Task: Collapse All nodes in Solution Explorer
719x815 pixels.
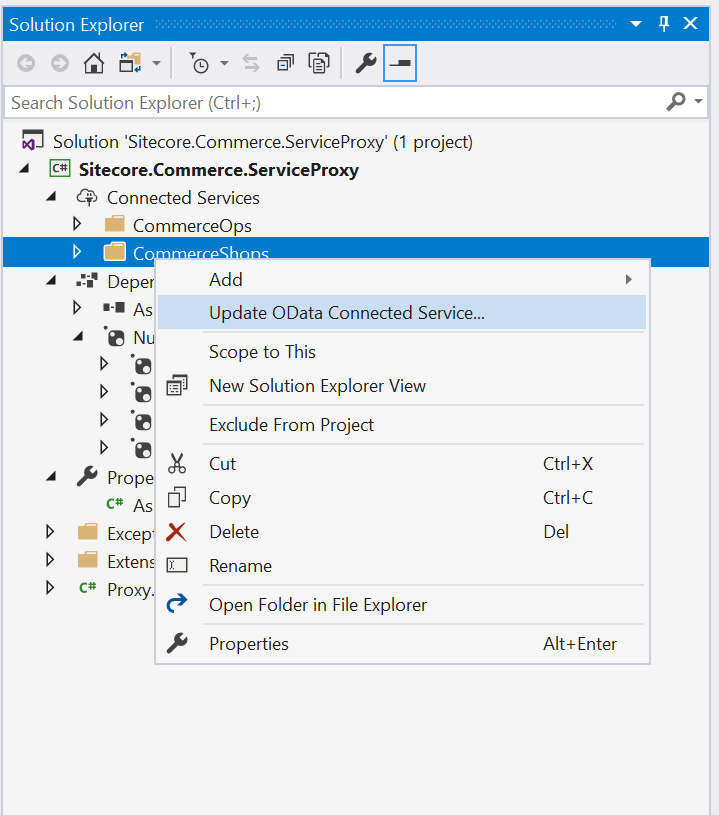Action: coord(285,63)
